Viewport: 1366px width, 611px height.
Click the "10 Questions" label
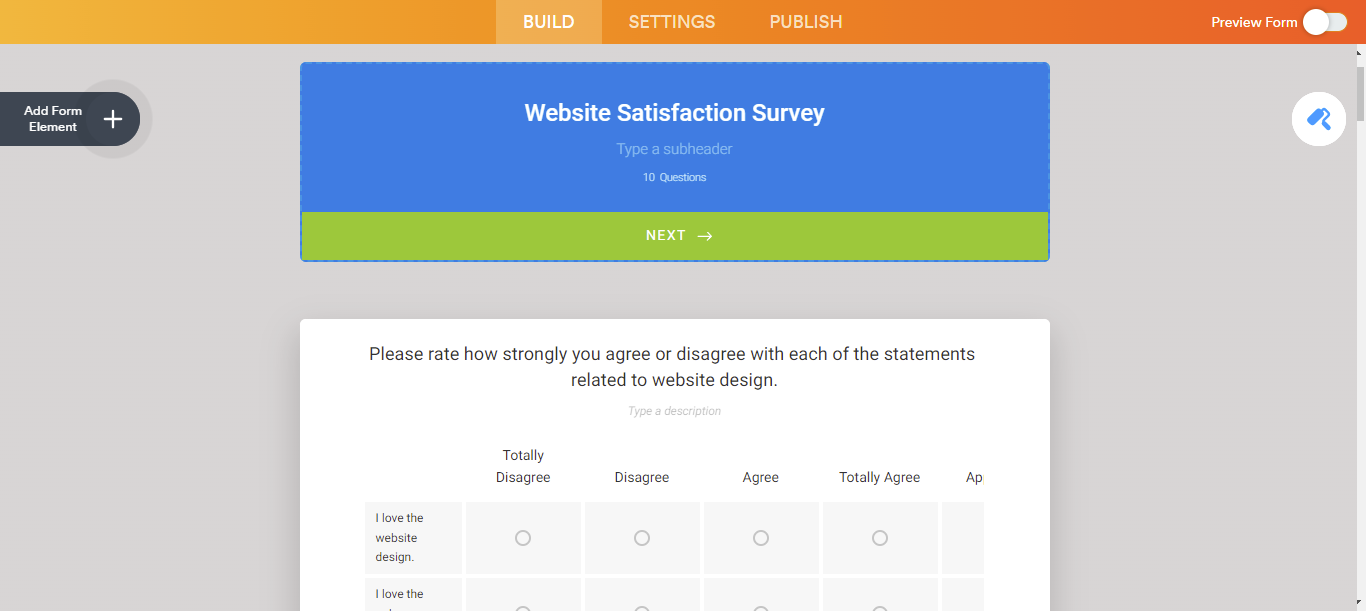click(x=674, y=177)
